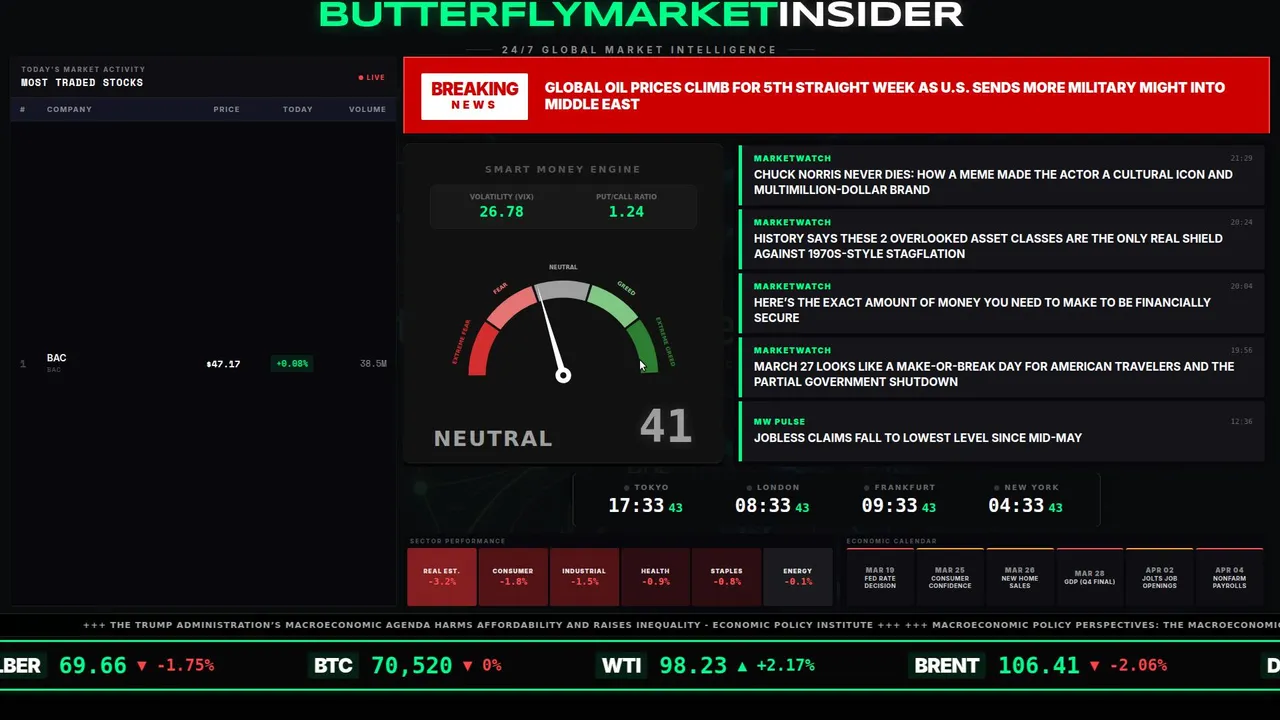This screenshot has height=720, width=1280.
Task: Click the Tokyo clock status dot
Action: coord(627,488)
